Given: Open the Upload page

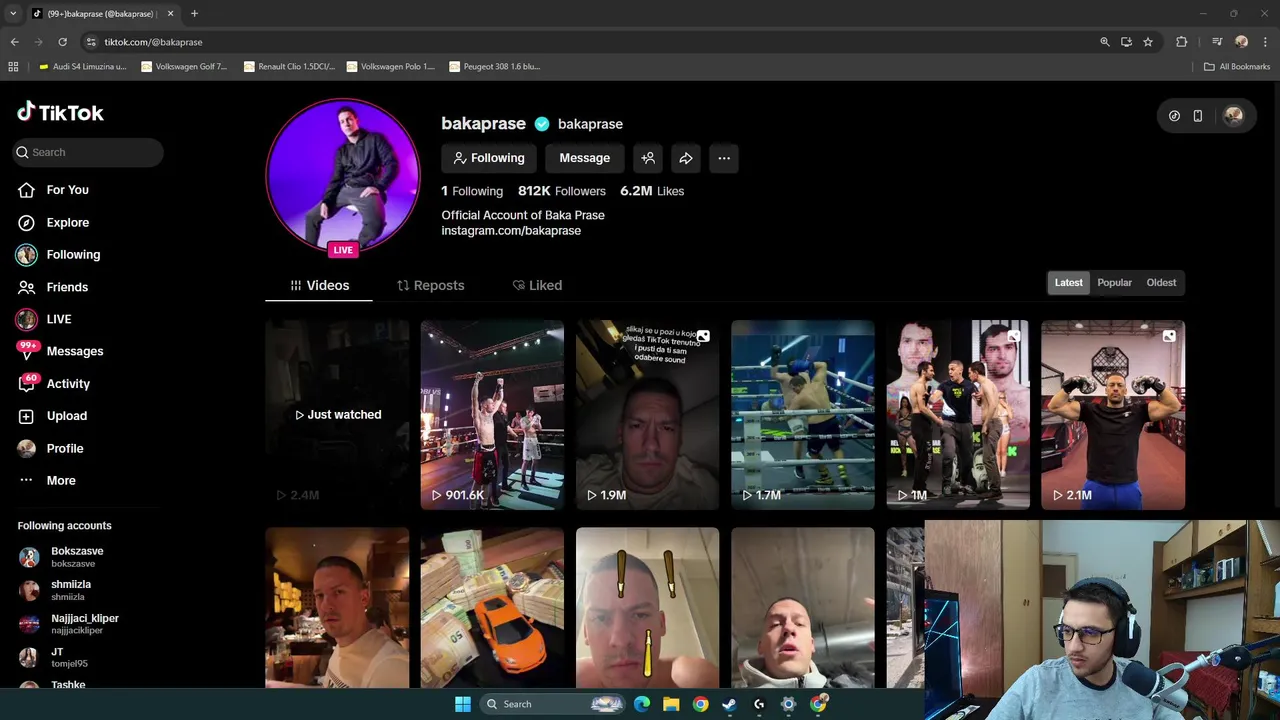Looking at the screenshot, I should [x=66, y=416].
